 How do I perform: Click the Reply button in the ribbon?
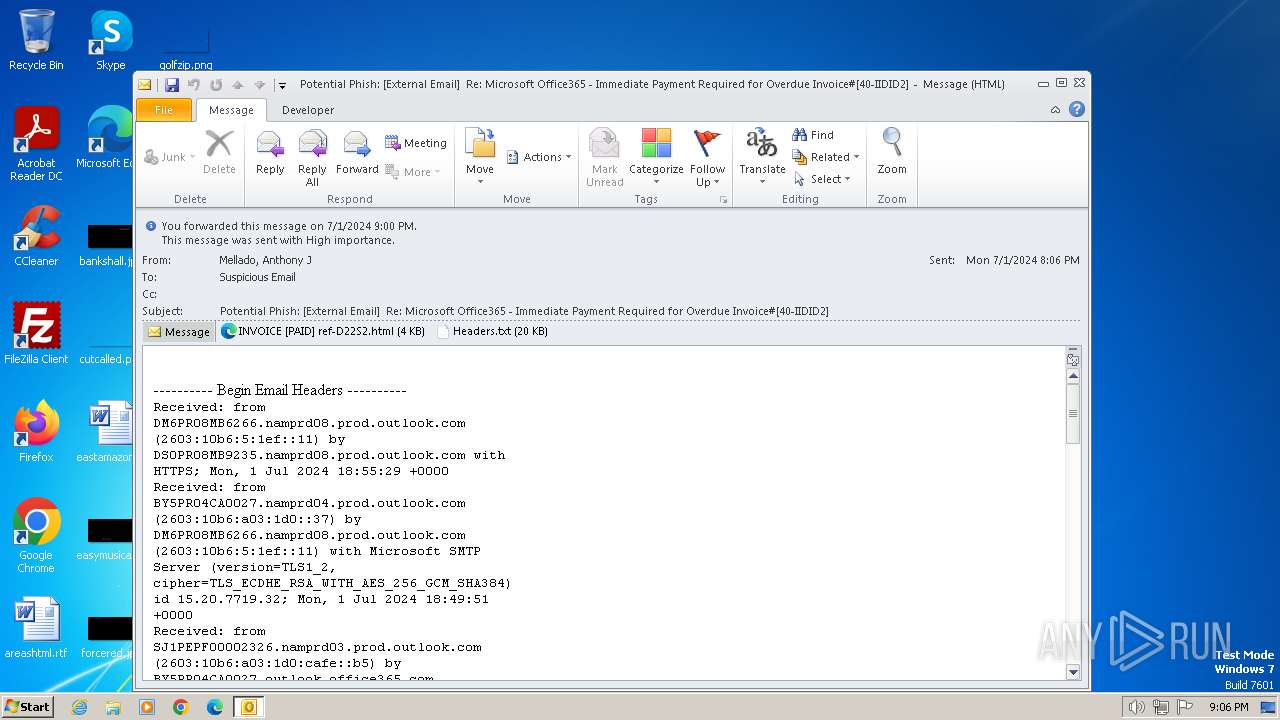click(270, 155)
